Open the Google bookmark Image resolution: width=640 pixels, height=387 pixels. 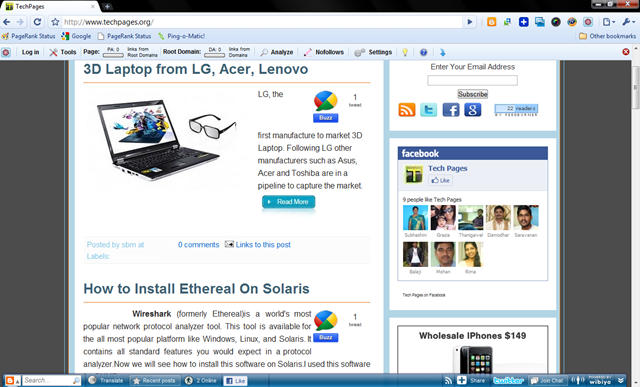click(76, 36)
